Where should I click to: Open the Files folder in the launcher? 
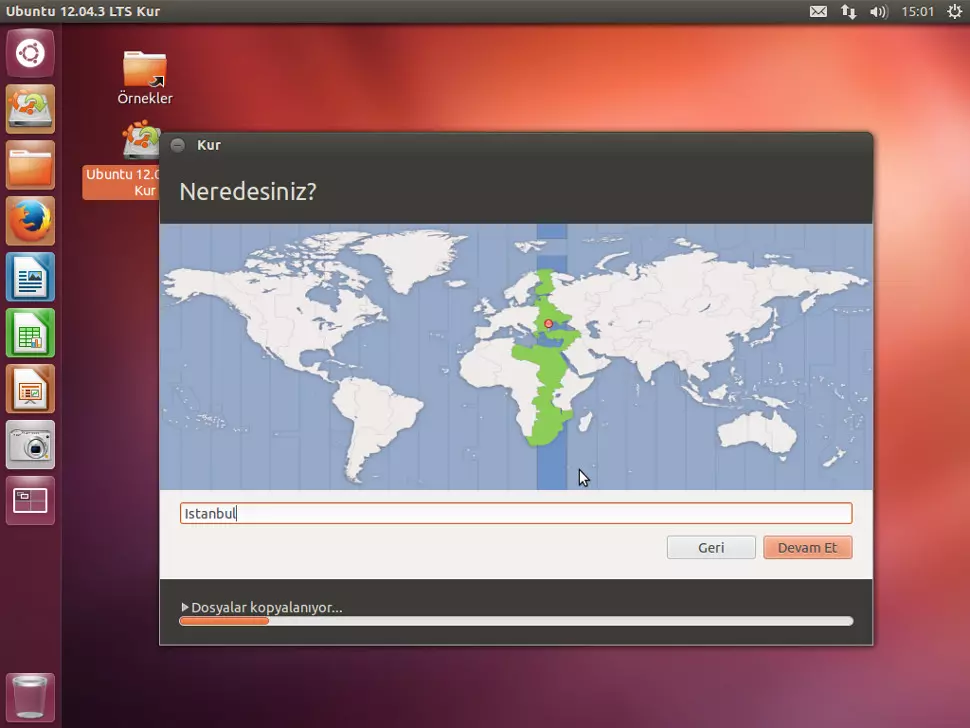(30, 165)
